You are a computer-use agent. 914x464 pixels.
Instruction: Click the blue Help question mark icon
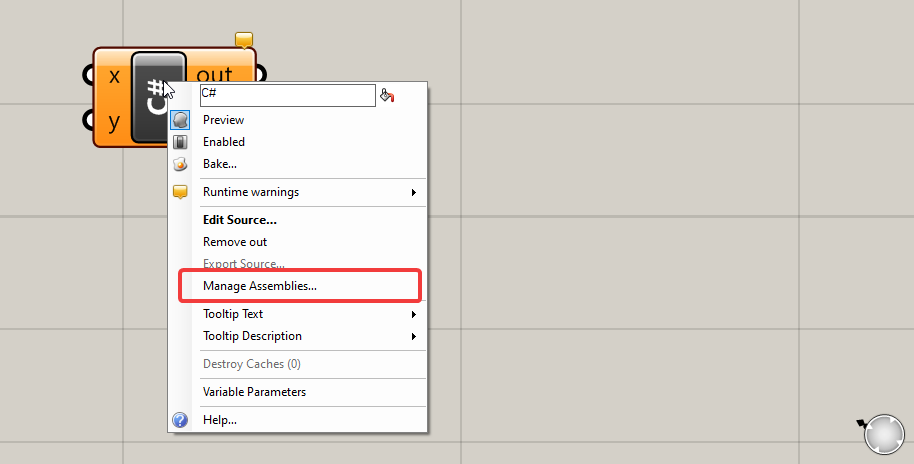point(180,420)
